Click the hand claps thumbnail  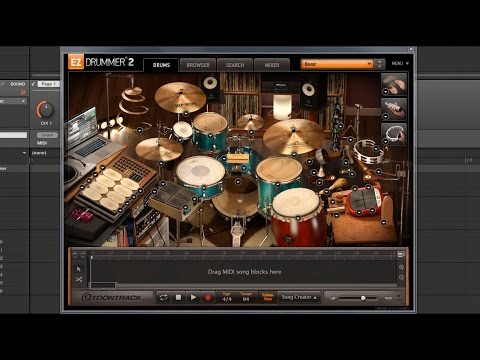394,83
